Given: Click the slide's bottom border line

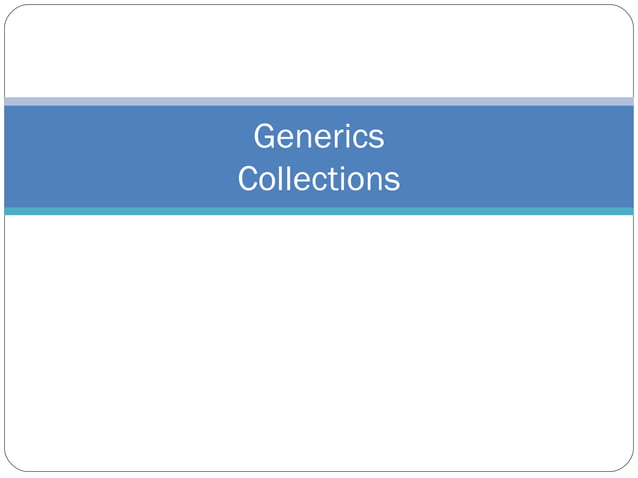Looking at the screenshot, I should point(319,471).
